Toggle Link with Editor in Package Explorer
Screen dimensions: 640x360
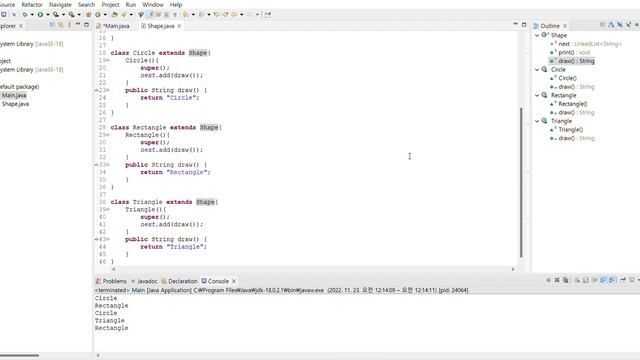[61, 25]
